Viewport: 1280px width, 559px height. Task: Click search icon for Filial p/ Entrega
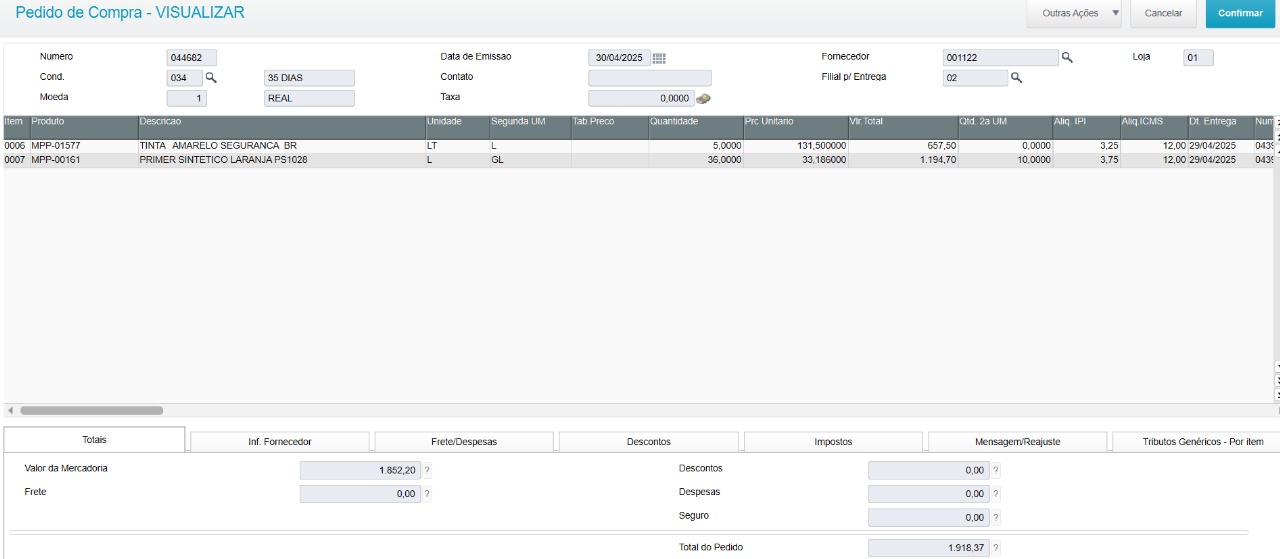(1016, 77)
